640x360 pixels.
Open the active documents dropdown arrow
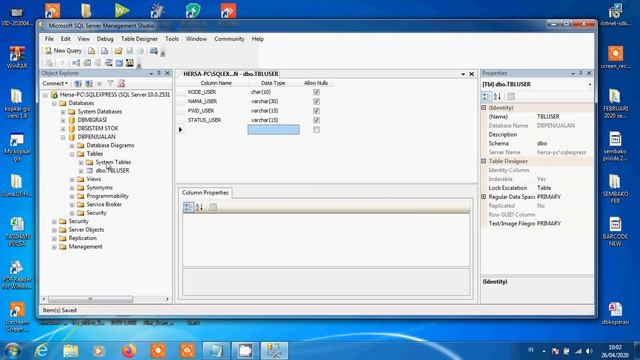(x=463, y=74)
